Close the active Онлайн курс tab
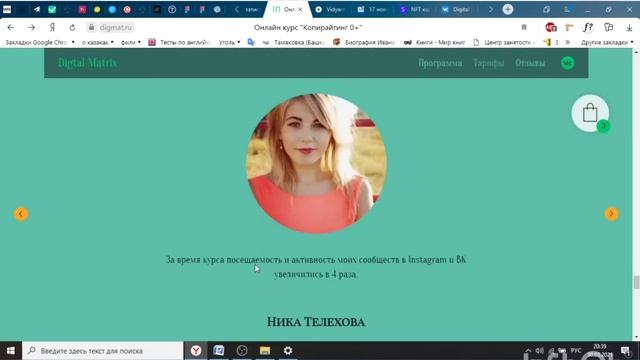This screenshot has height=360, width=640. [x=300, y=9]
